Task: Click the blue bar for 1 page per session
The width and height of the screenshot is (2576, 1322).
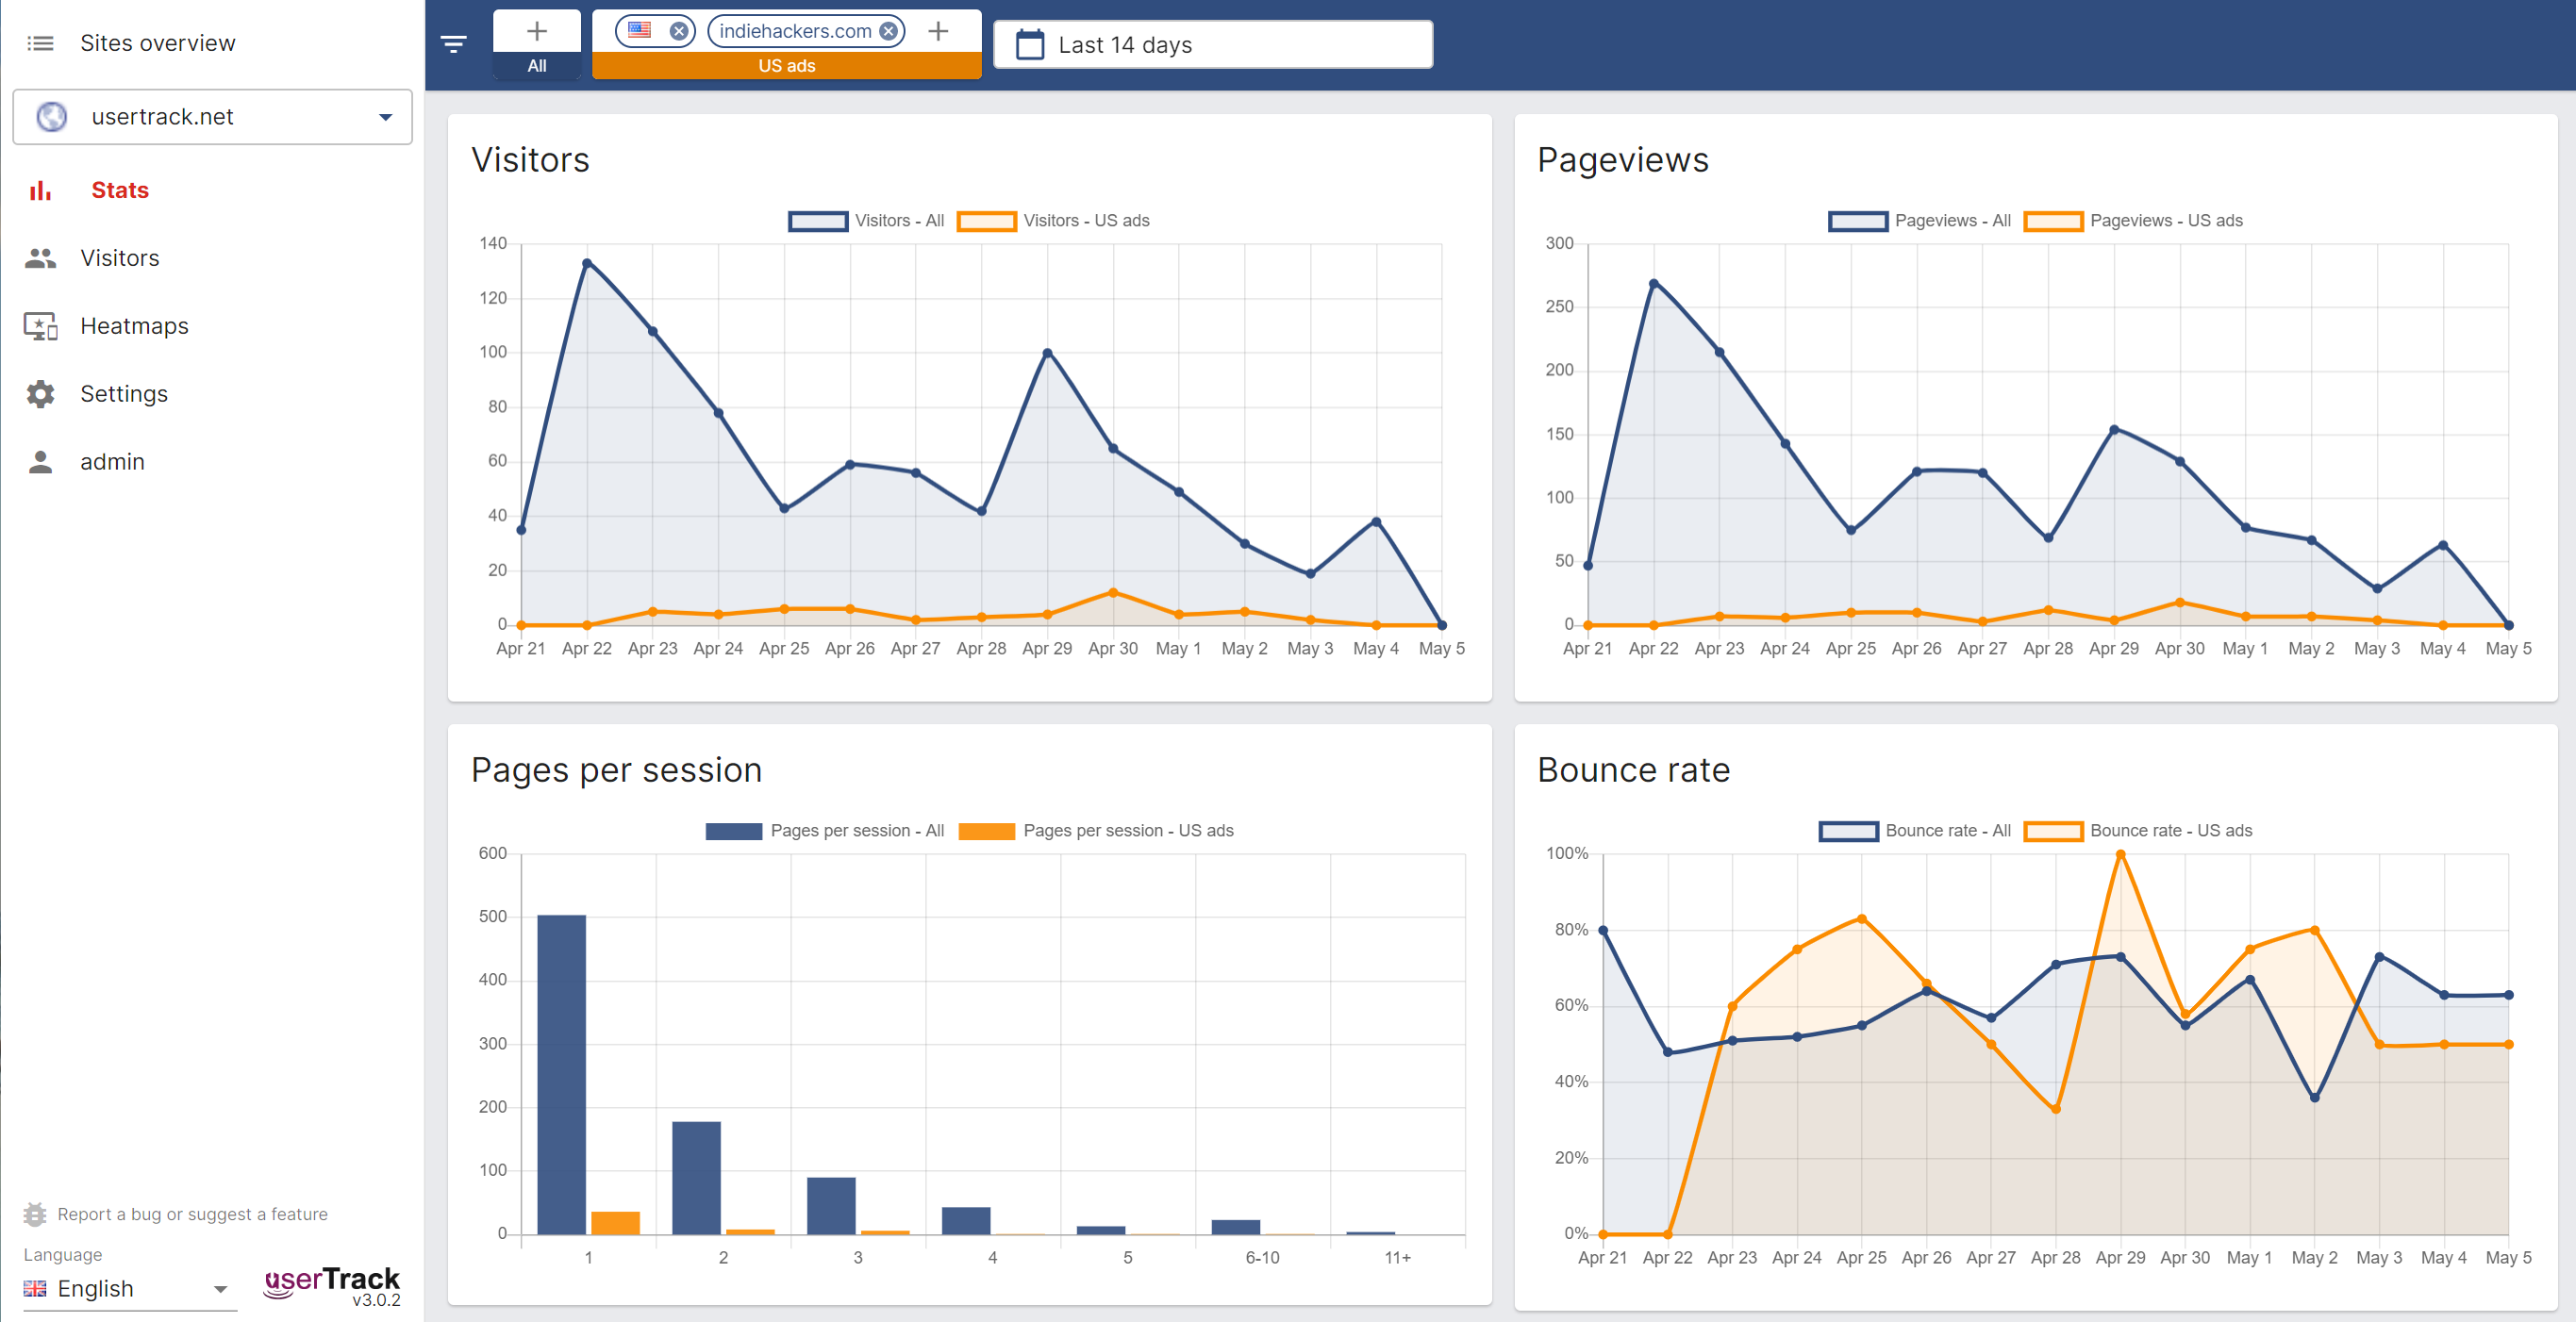Action: [x=562, y=1075]
